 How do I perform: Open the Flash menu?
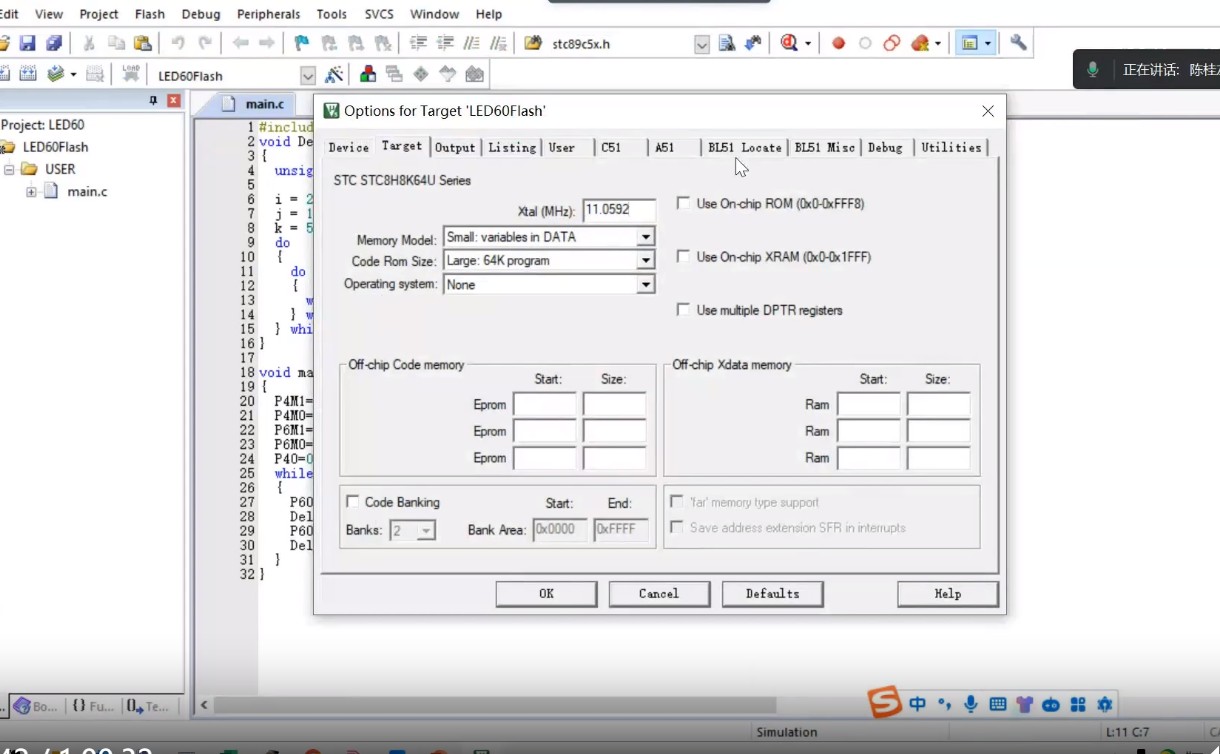(x=150, y=14)
